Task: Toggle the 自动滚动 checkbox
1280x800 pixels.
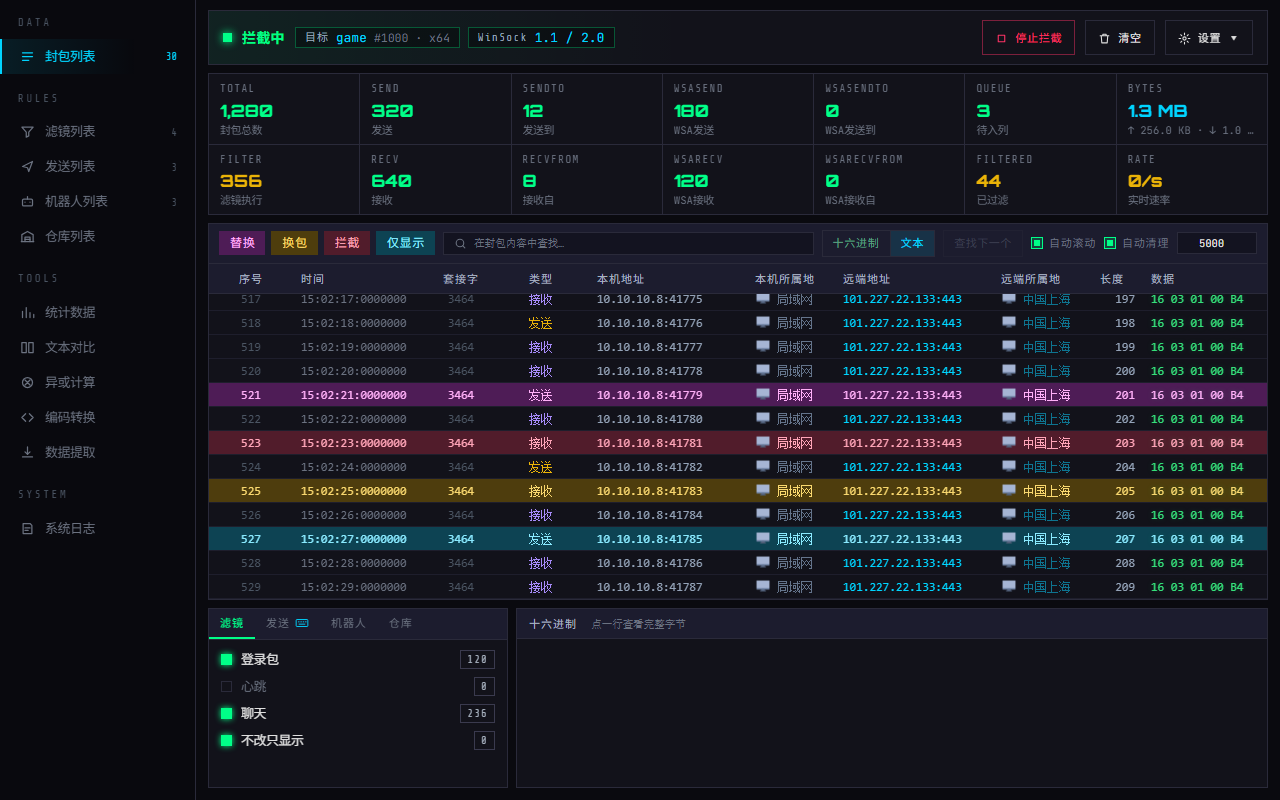Action: pyautogui.click(x=1037, y=243)
